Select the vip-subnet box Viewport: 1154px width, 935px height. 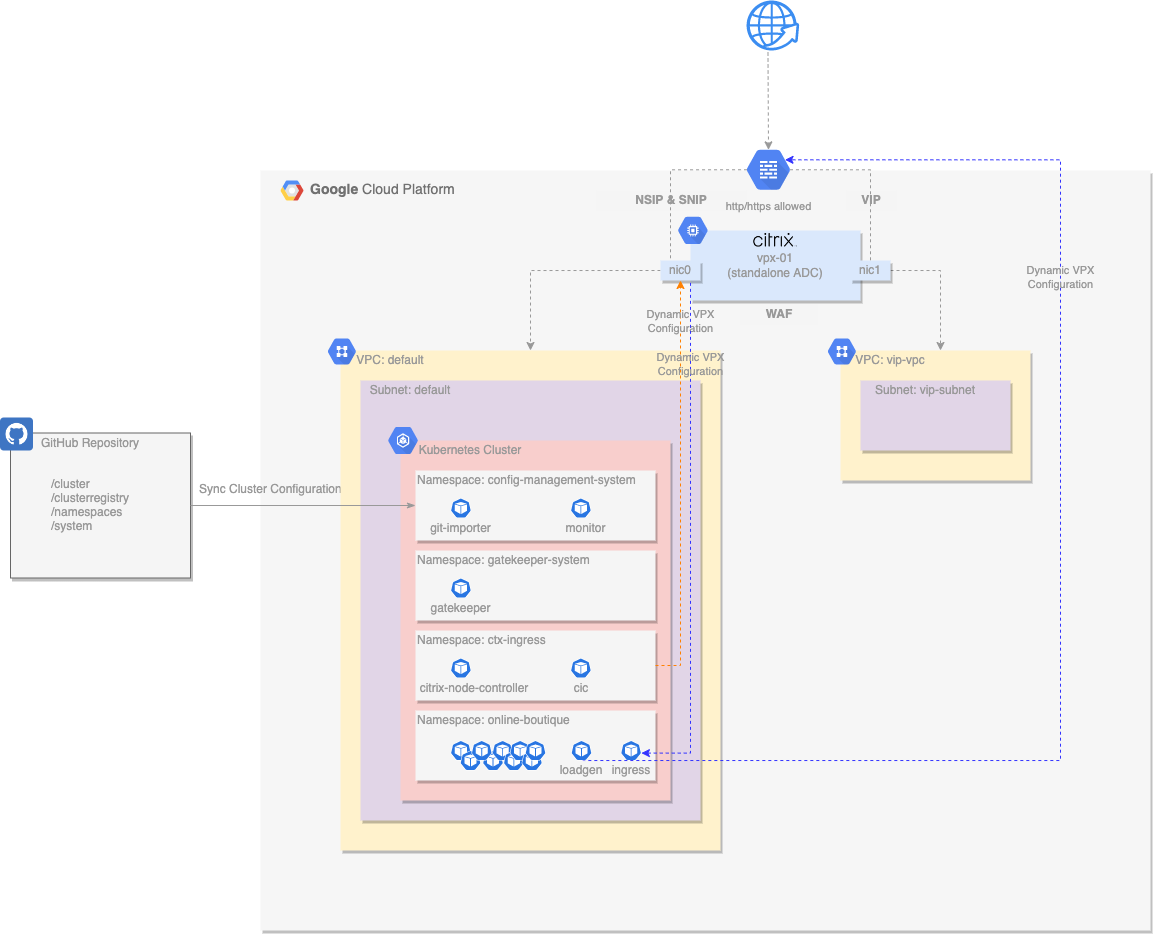point(935,415)
